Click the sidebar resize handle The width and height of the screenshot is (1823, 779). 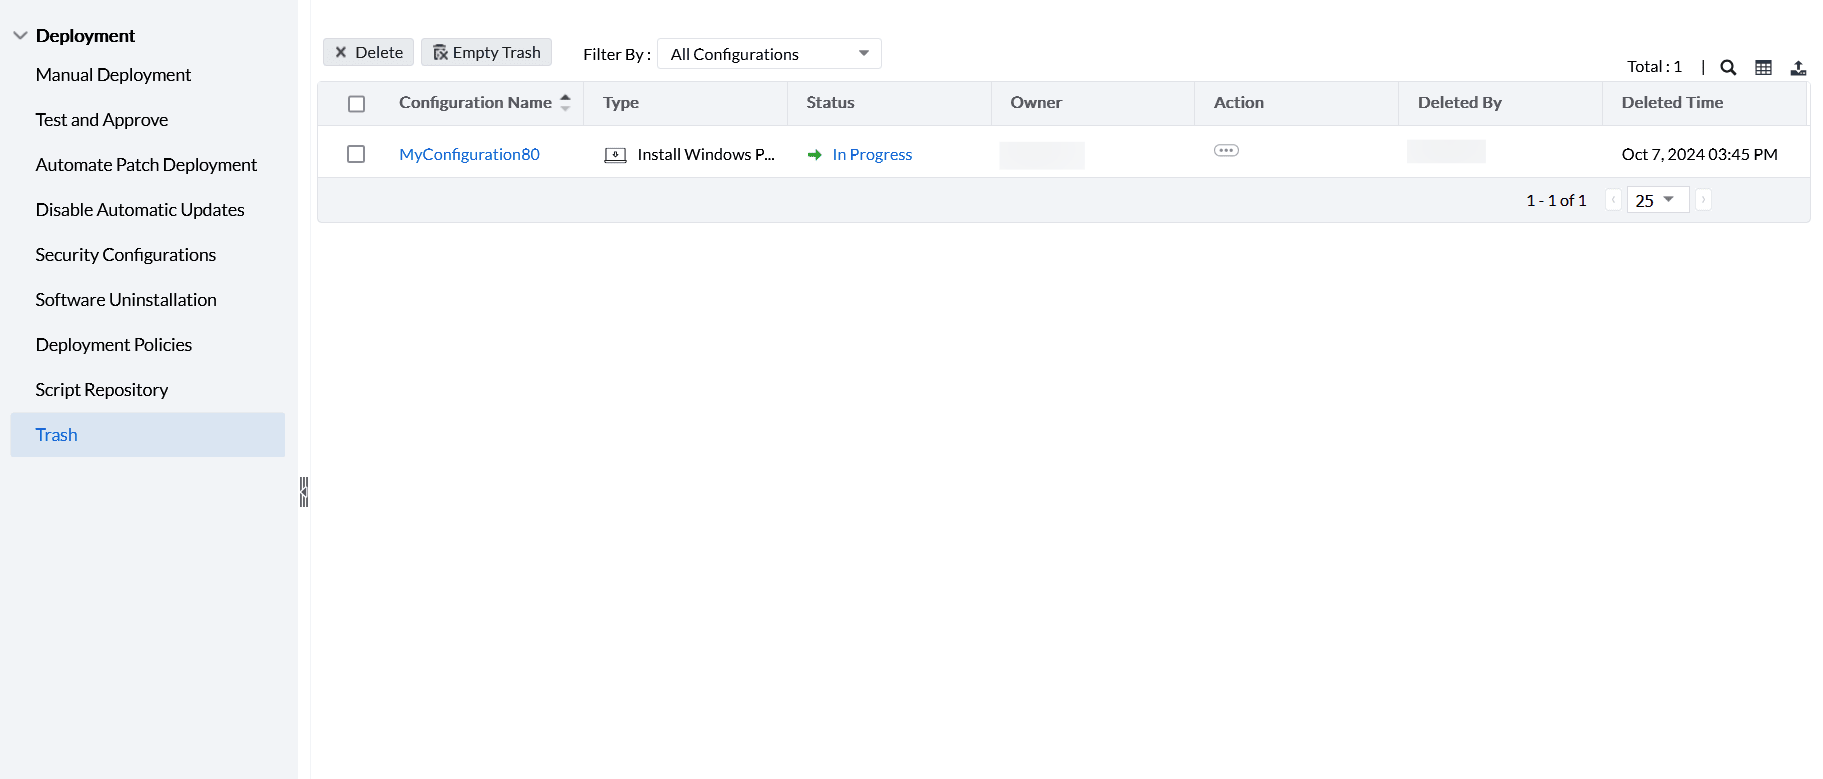click(304, 492)
